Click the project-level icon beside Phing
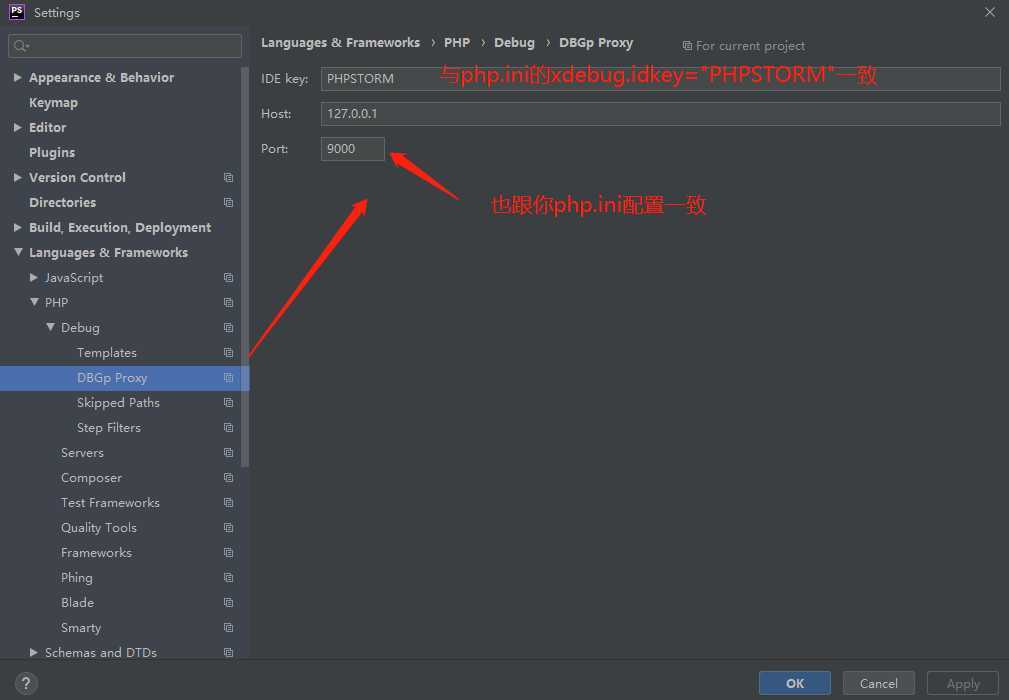Screen dimensions: 1009x700 click(x=228, y=578)
